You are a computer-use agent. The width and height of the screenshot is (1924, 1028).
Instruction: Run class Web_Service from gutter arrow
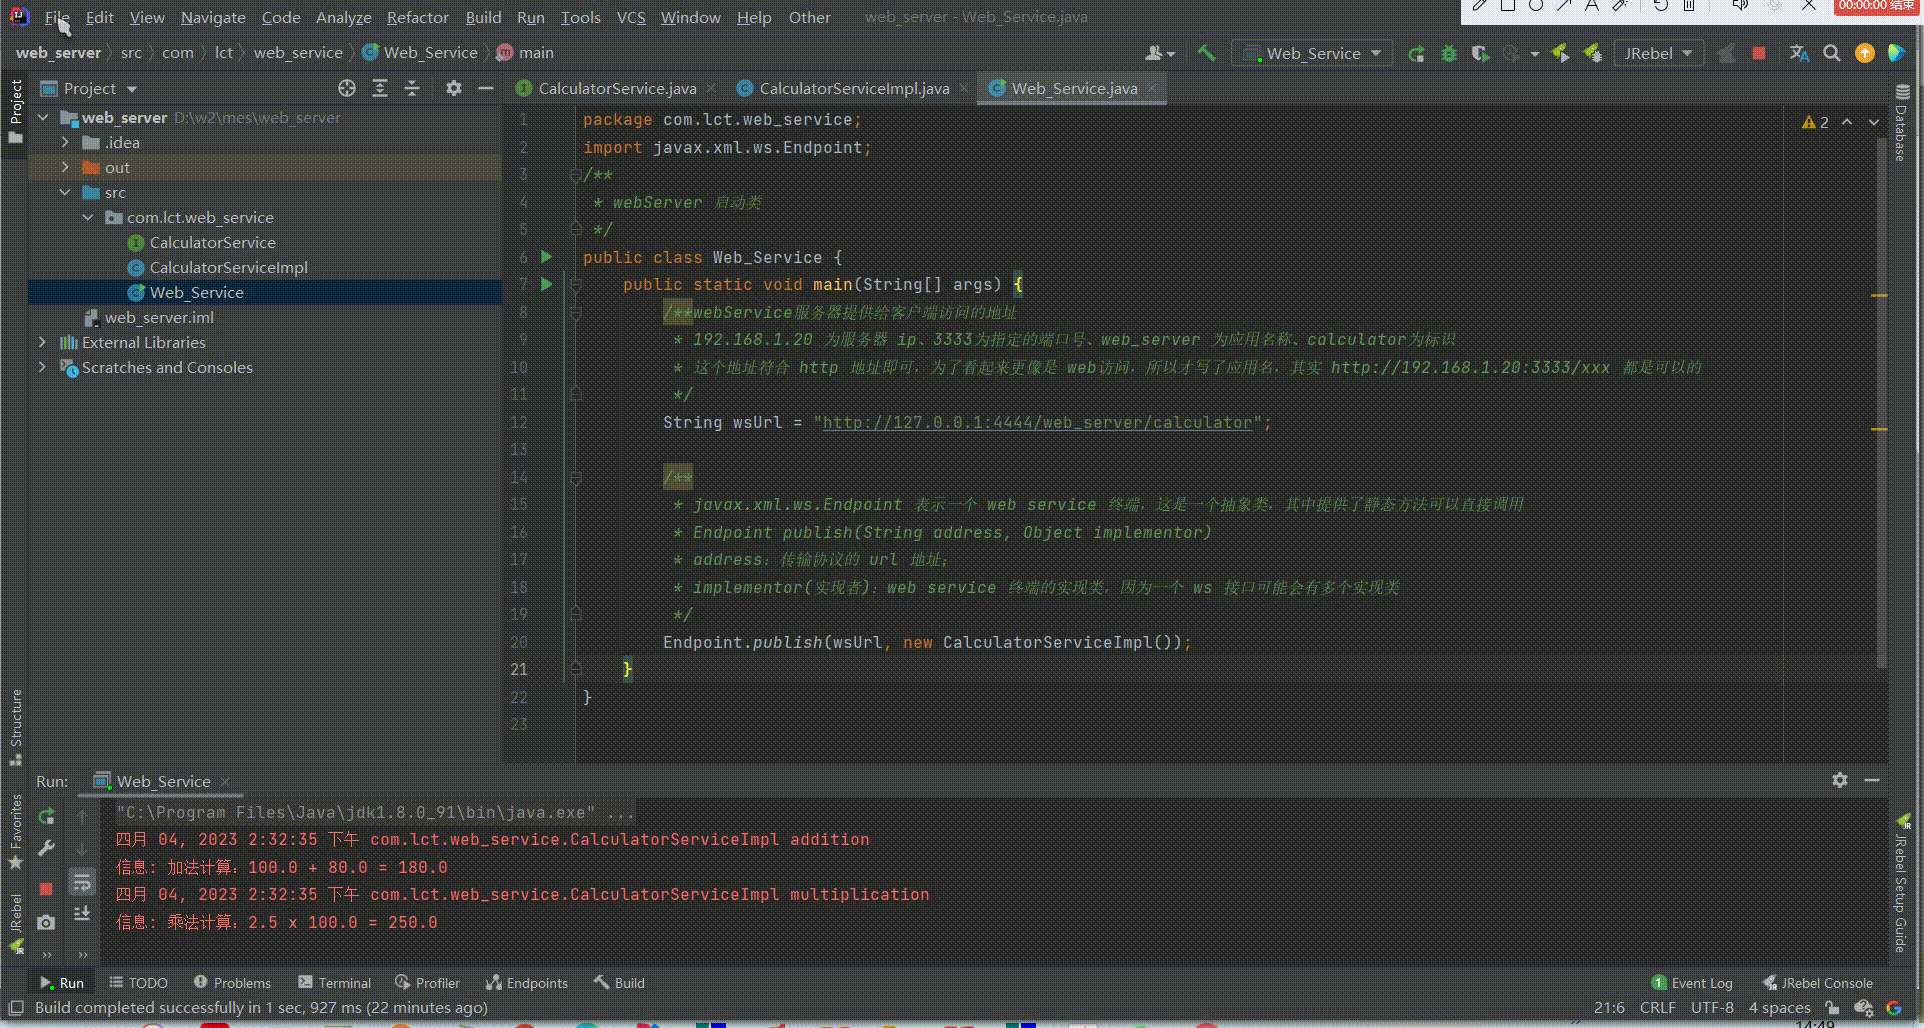click(546, 257)
